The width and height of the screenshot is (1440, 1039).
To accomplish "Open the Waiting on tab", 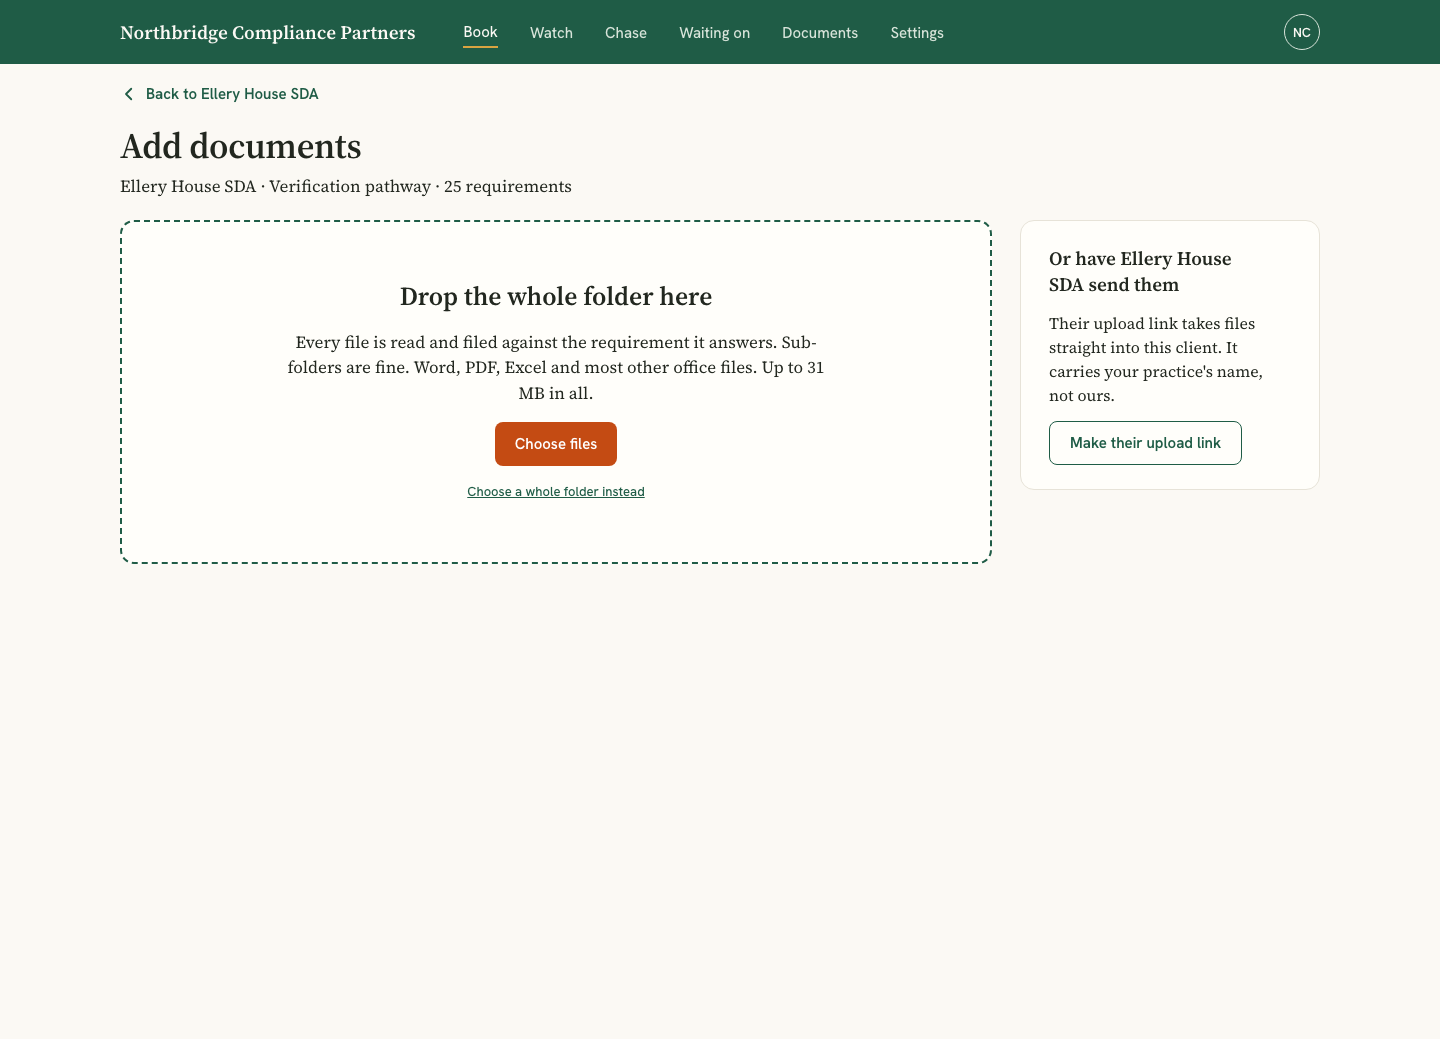I will click(714, 33).
